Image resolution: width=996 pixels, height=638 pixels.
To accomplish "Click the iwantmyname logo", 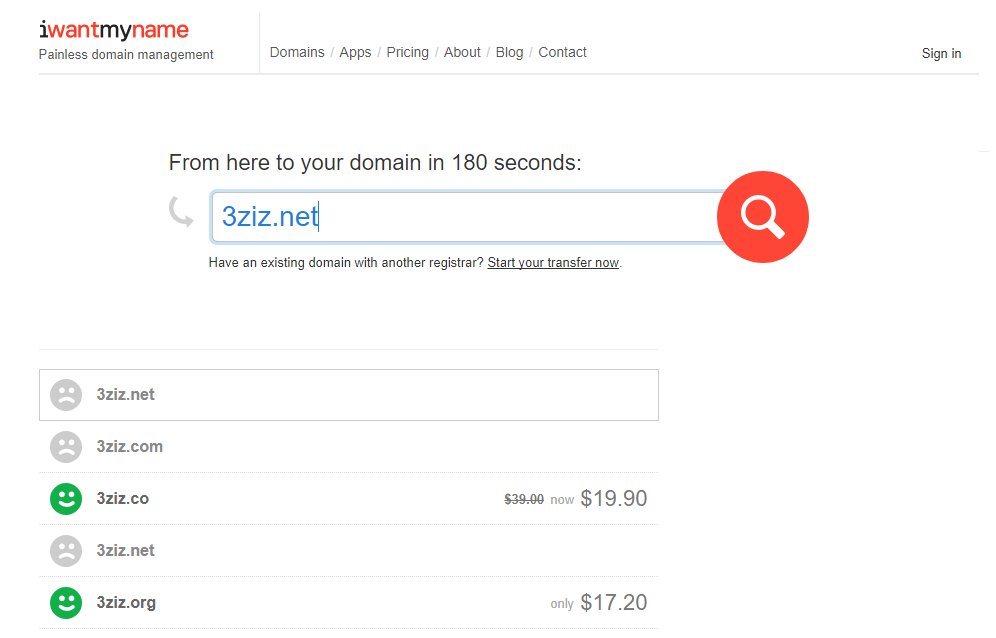I will point(113,30).
